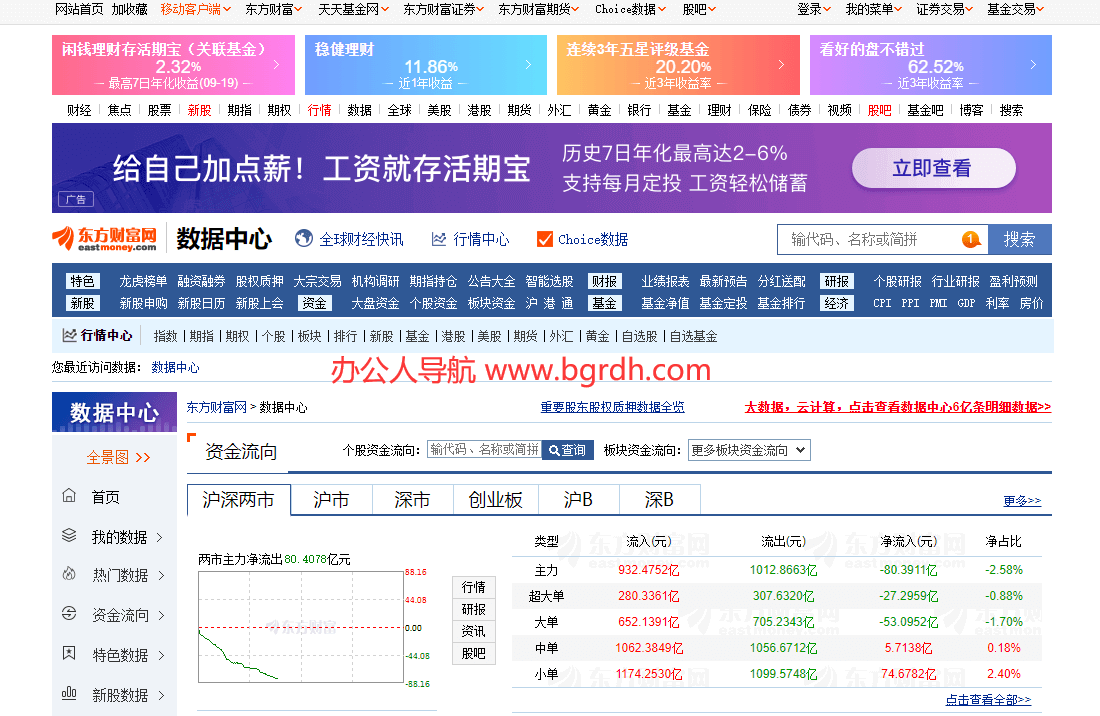Switch to 深市 tab

412,499
